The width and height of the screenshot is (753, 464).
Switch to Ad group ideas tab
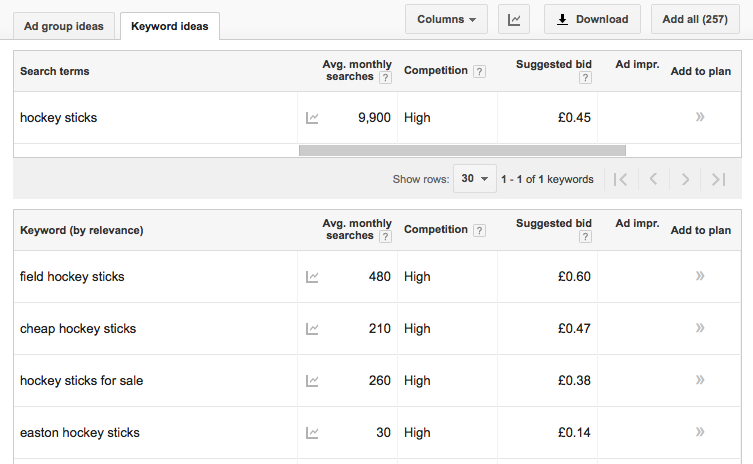coord(63,25)
